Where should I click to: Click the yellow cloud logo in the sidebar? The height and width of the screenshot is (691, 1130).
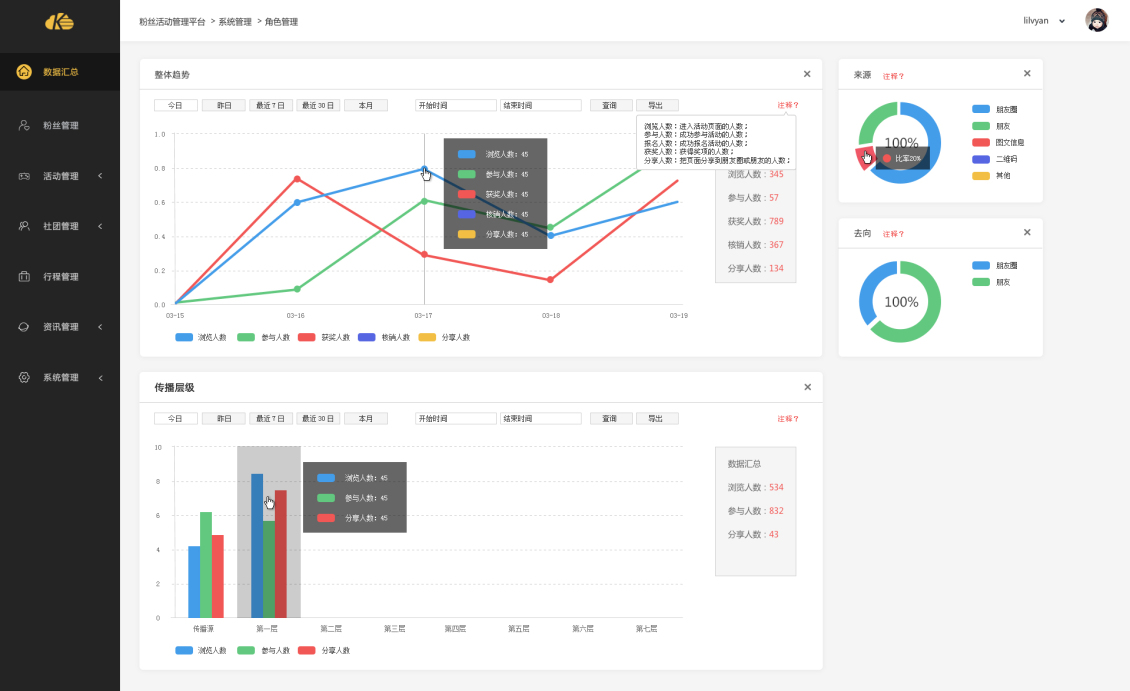pos(59,22)
